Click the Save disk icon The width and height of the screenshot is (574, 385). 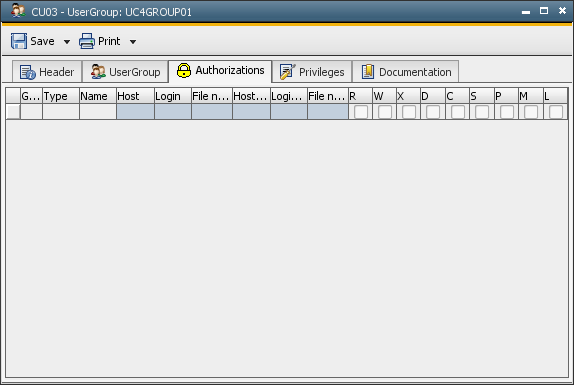[19, 41]
